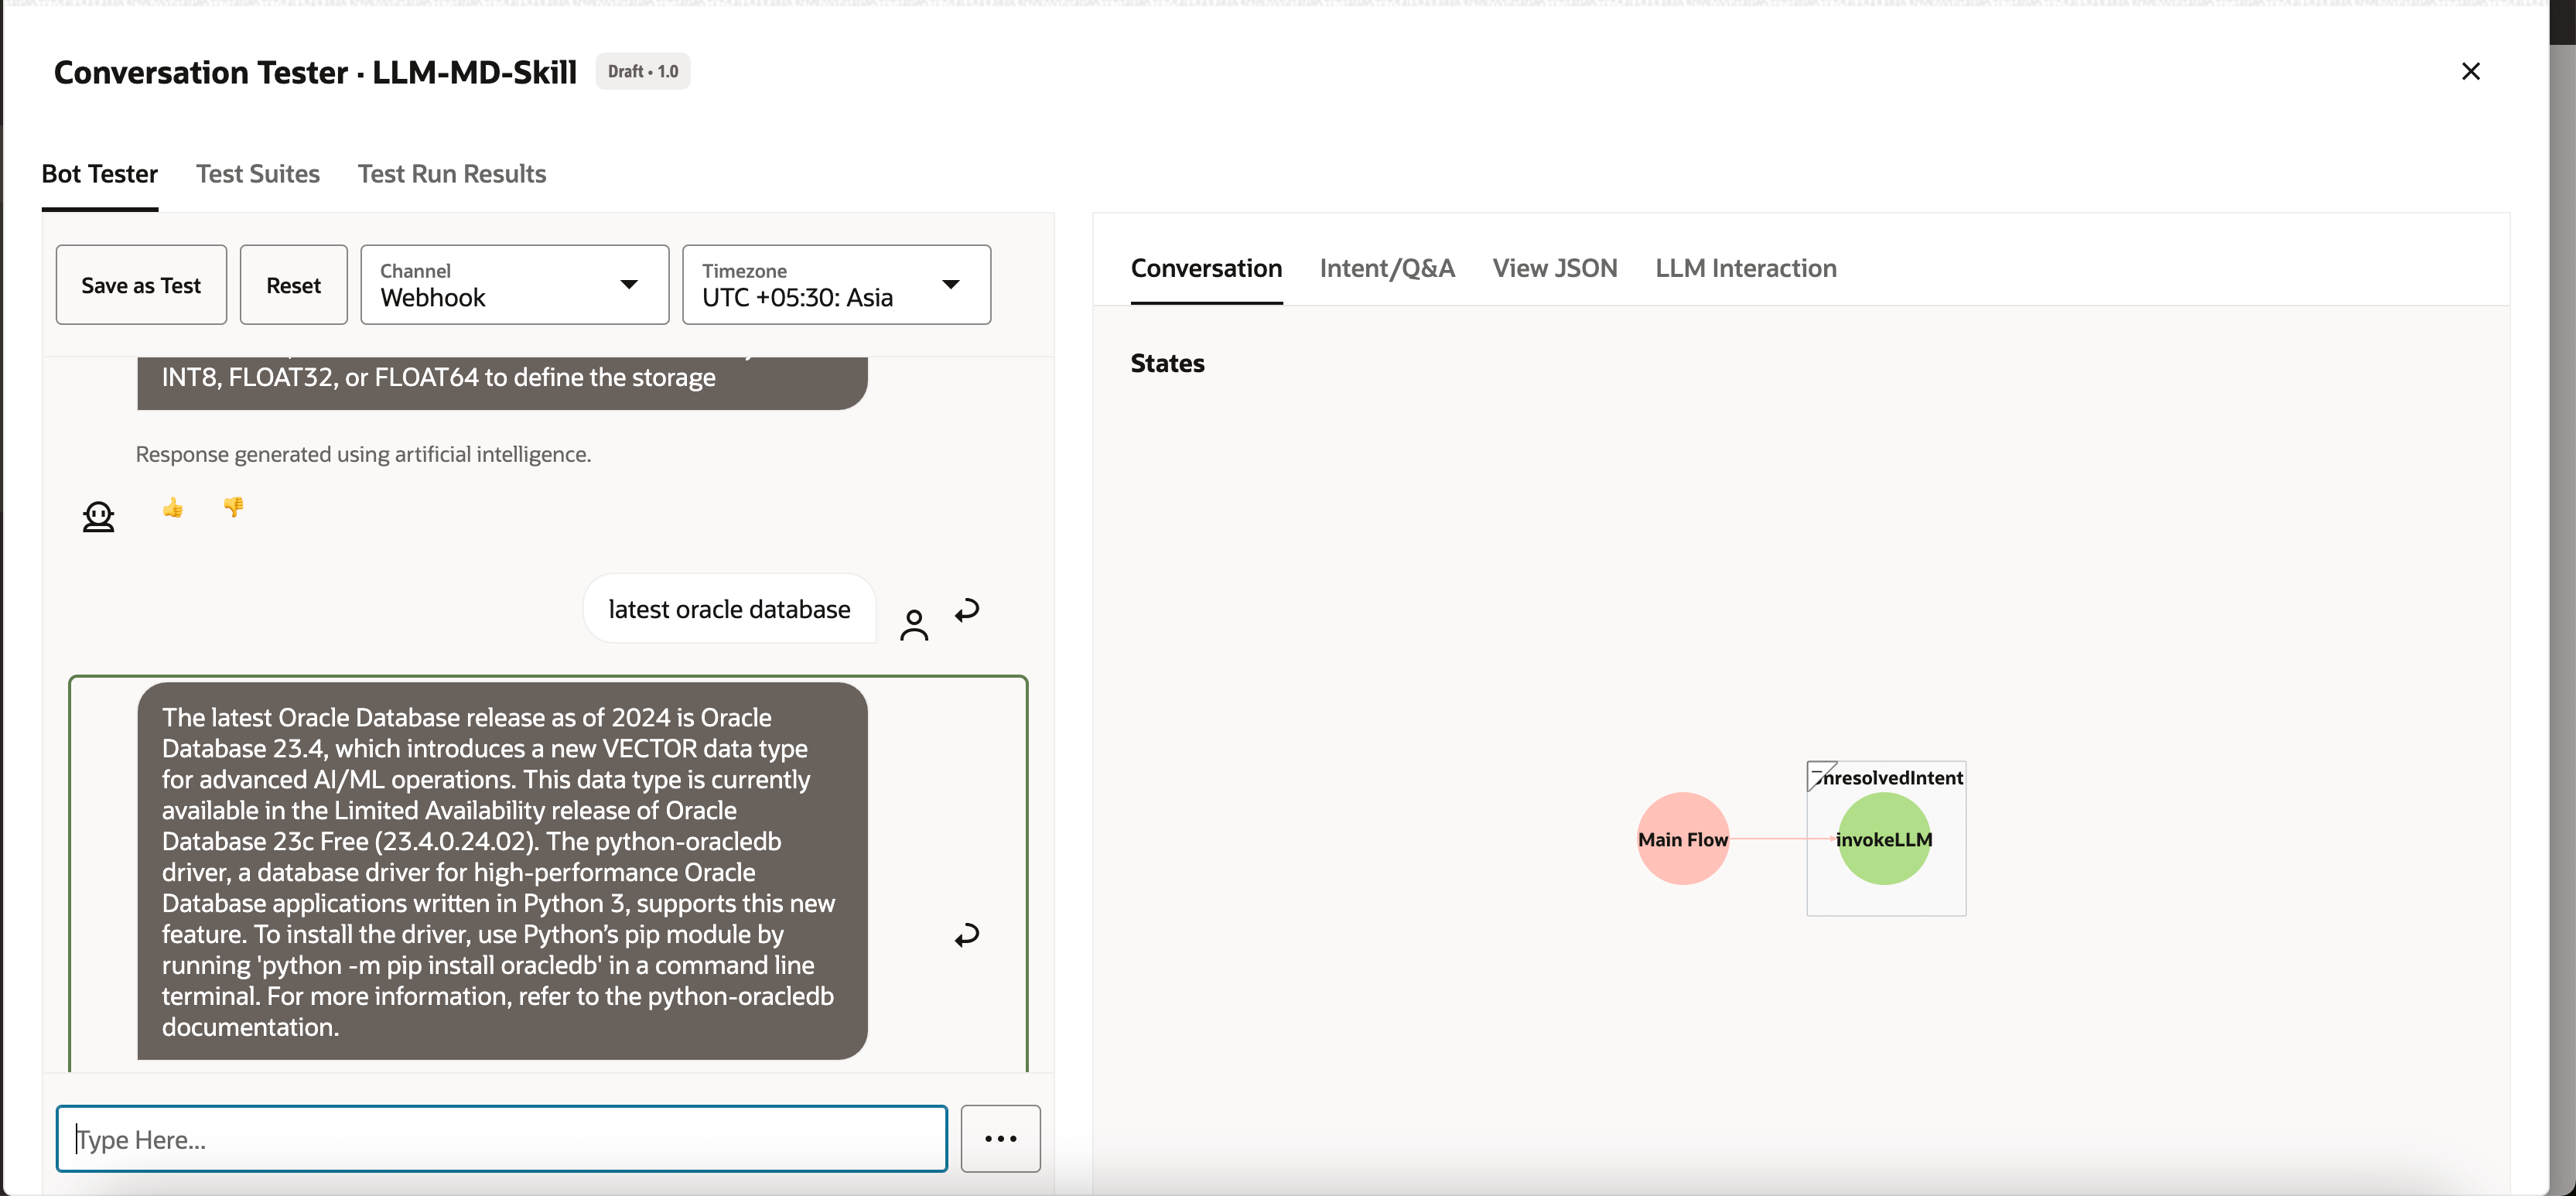The width and height of the screenshot is (2576, 1196).
Task: Open the Test Run Results tab
Action: (x=451, y=174)
